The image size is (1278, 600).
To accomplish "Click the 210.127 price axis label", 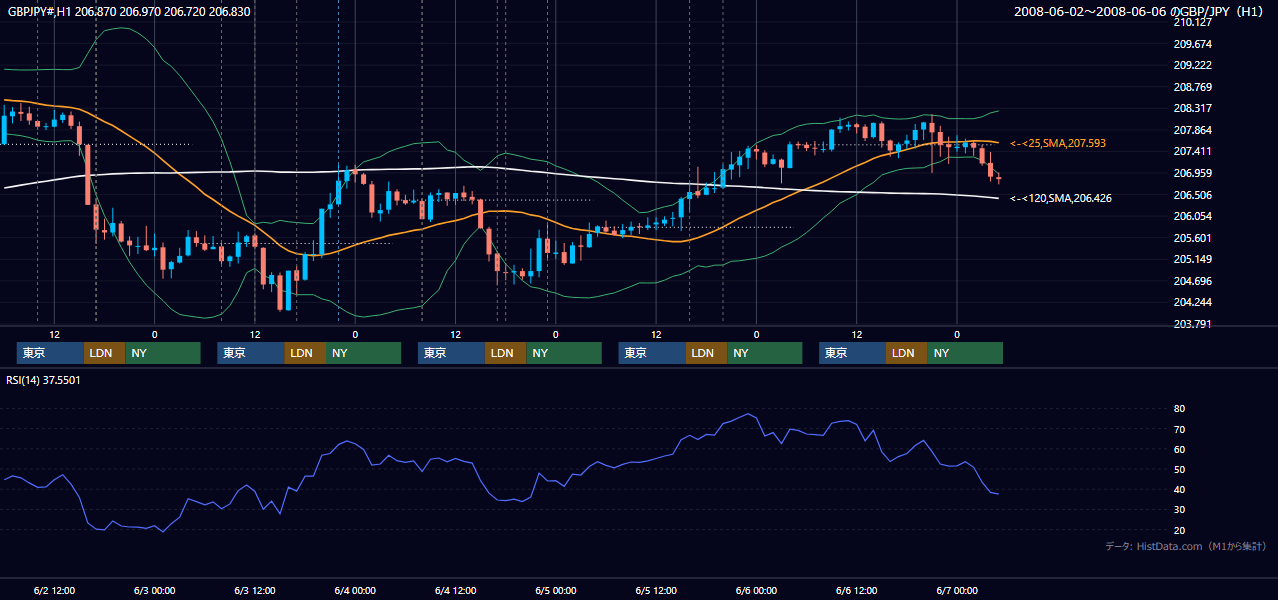I will click(1192, 22).
